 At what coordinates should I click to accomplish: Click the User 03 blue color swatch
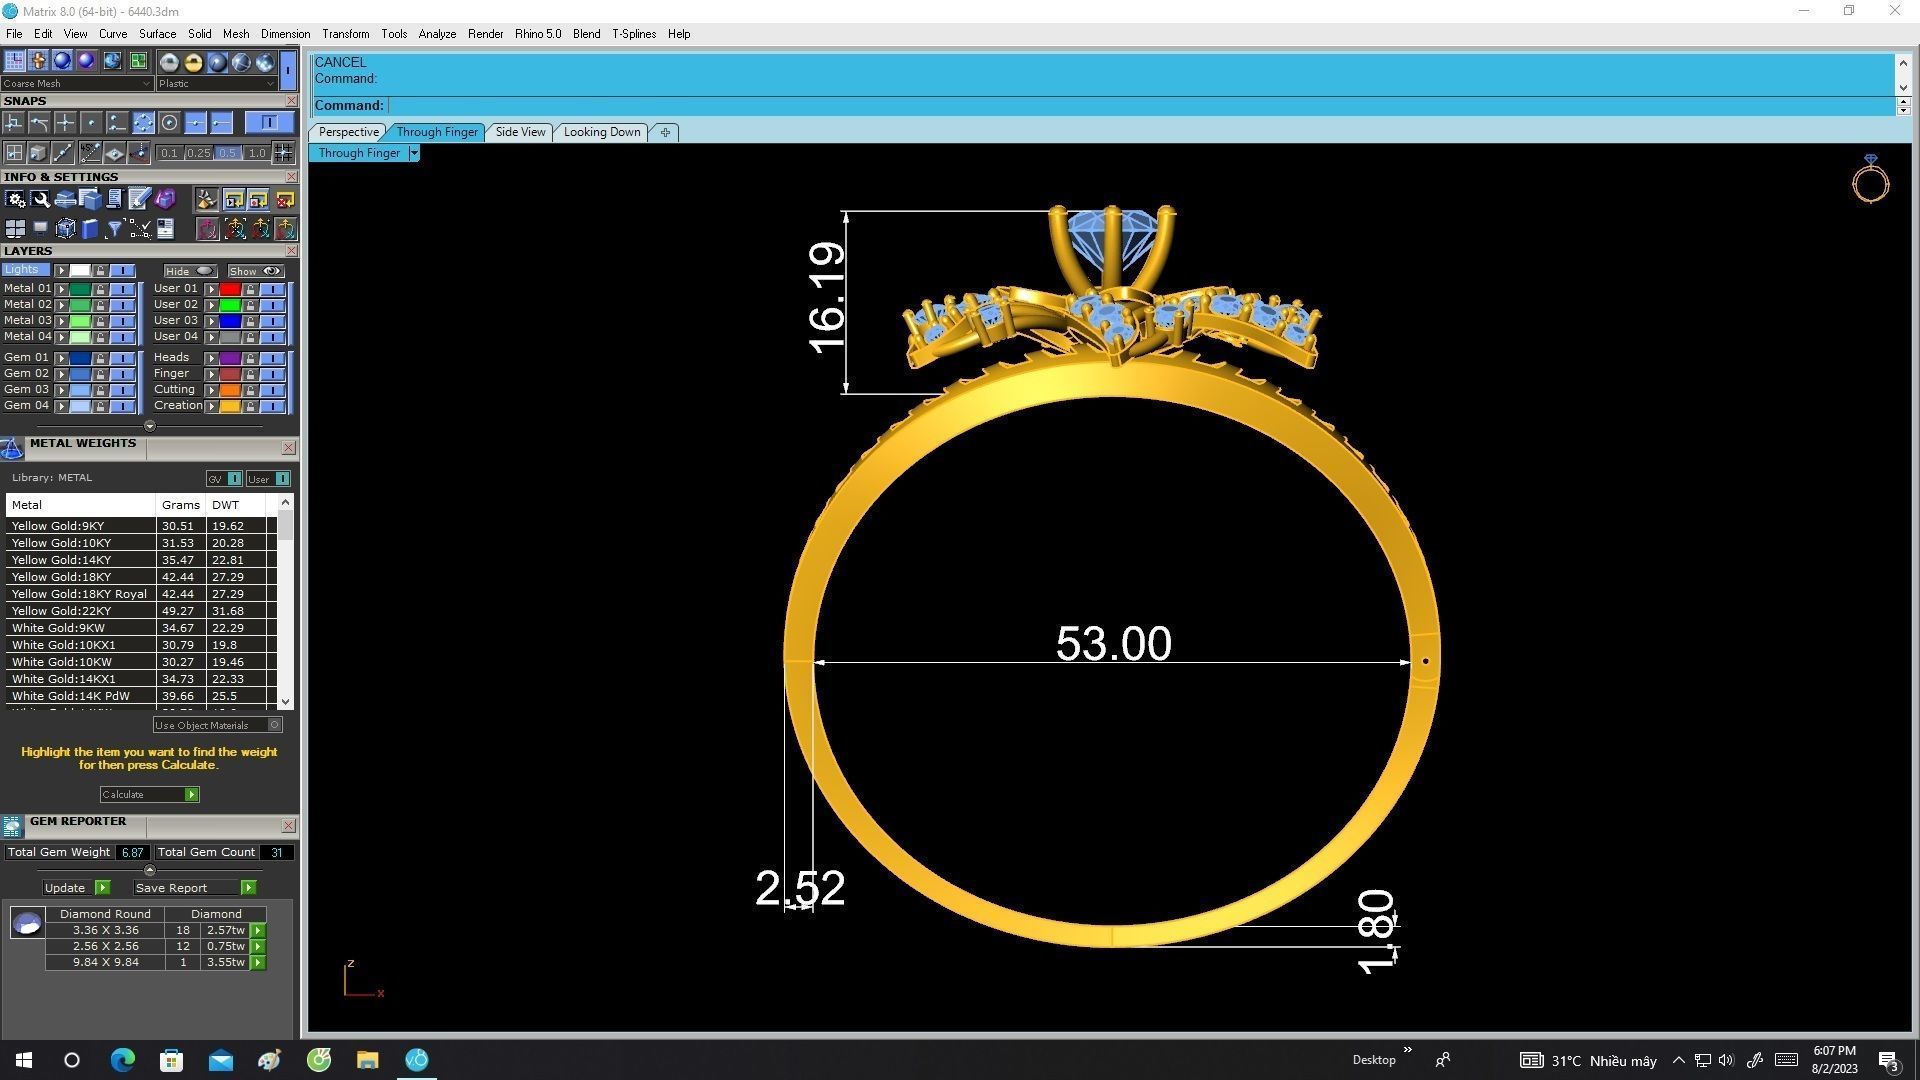pyautogui.click(x=230, y=321)
